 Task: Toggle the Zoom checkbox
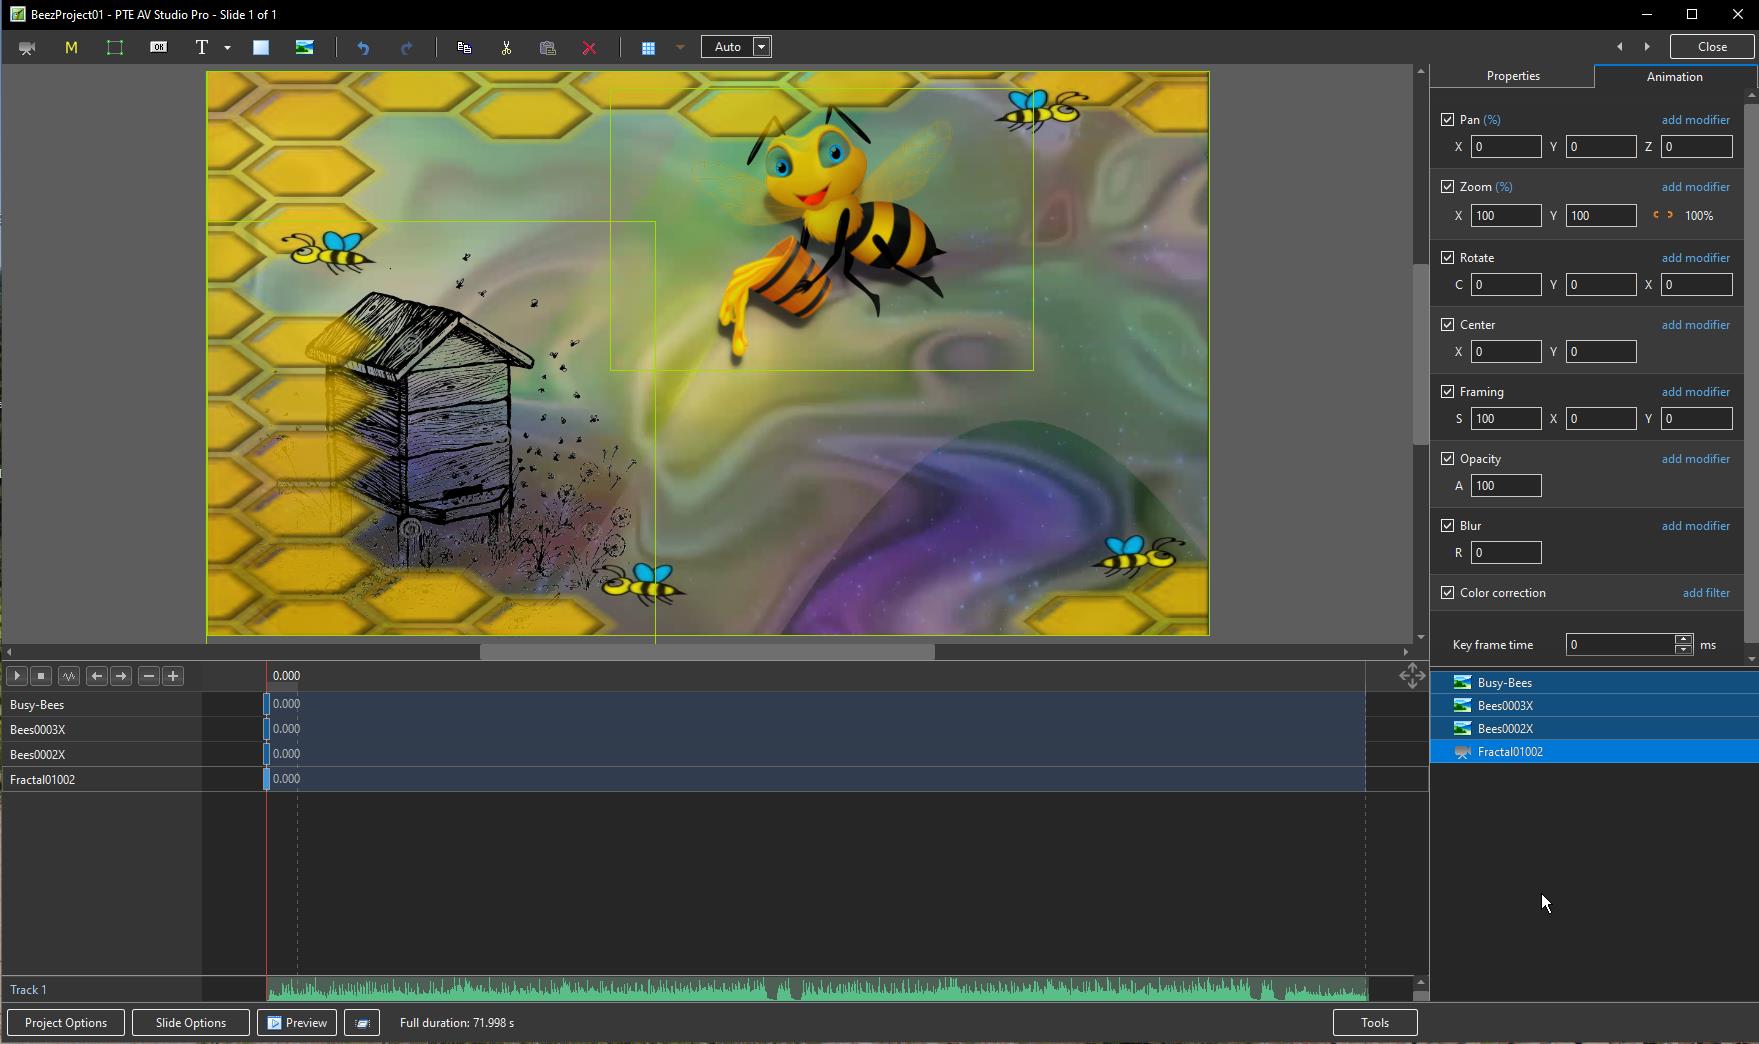point(1447,187)
